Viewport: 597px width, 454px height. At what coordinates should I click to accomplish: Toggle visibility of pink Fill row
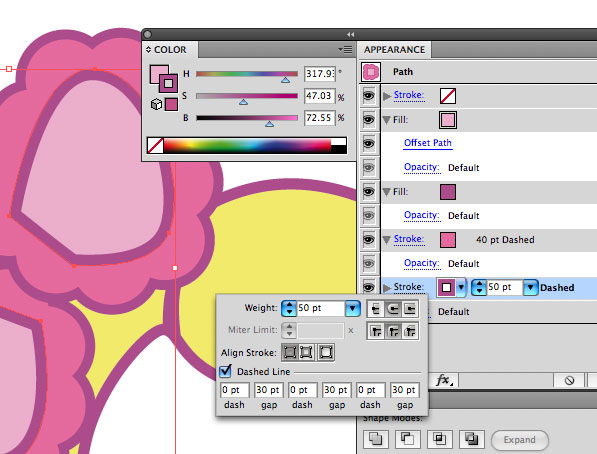pos(368,120)
